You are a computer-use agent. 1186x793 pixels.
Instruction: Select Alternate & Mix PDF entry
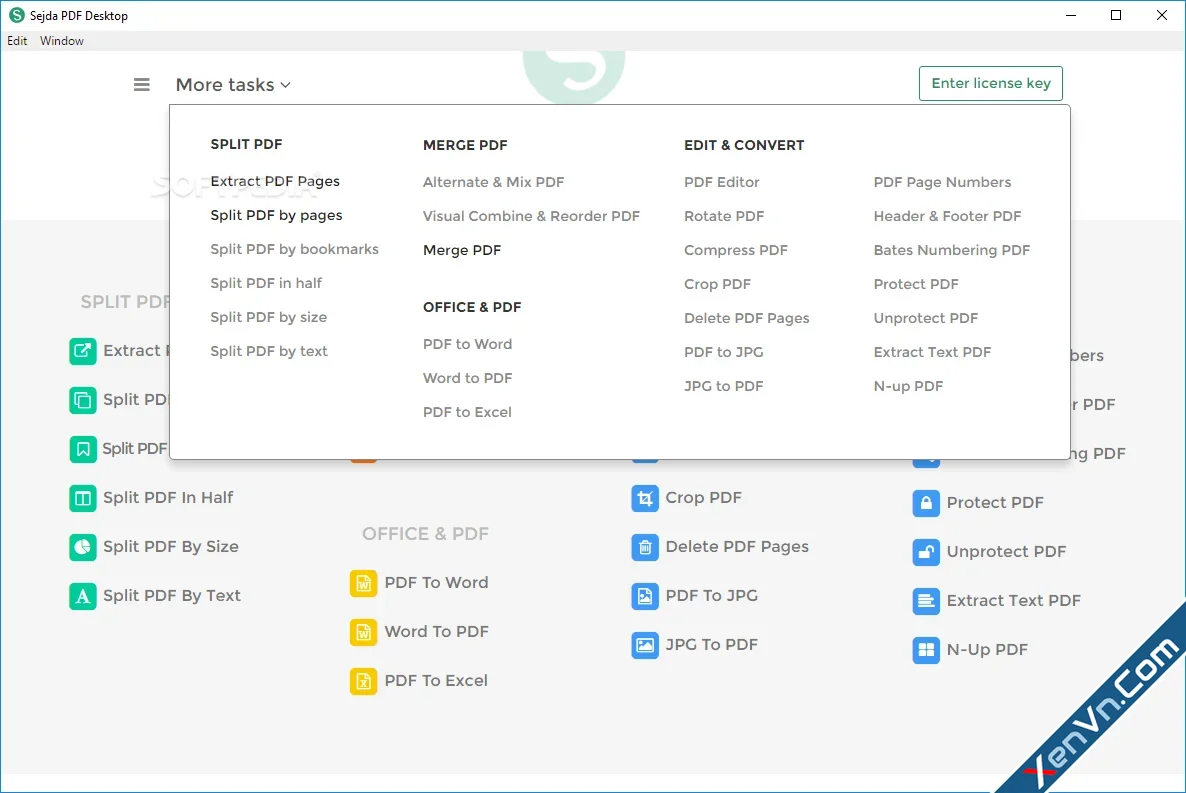click(x=493, y=182)
